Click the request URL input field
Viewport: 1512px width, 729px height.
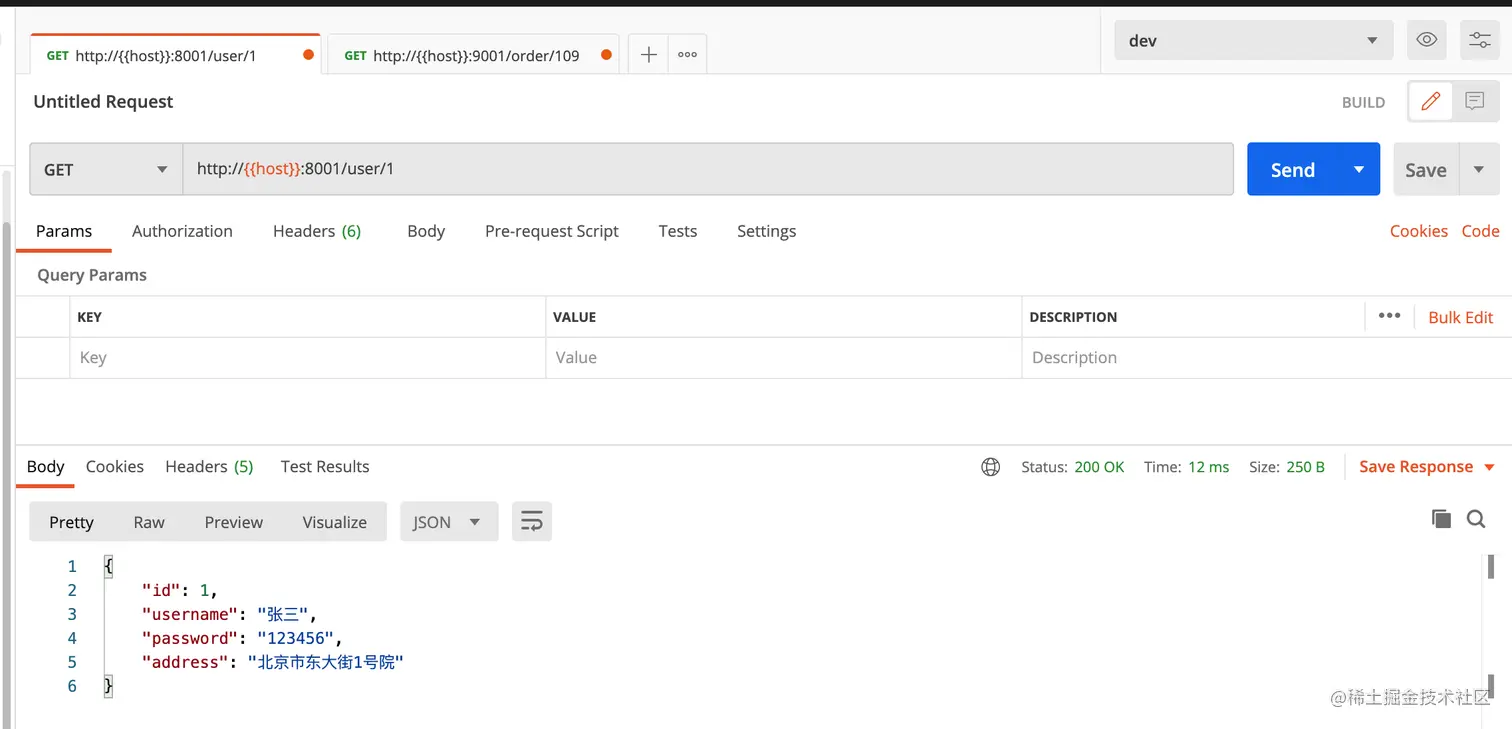tap(708, 169)
